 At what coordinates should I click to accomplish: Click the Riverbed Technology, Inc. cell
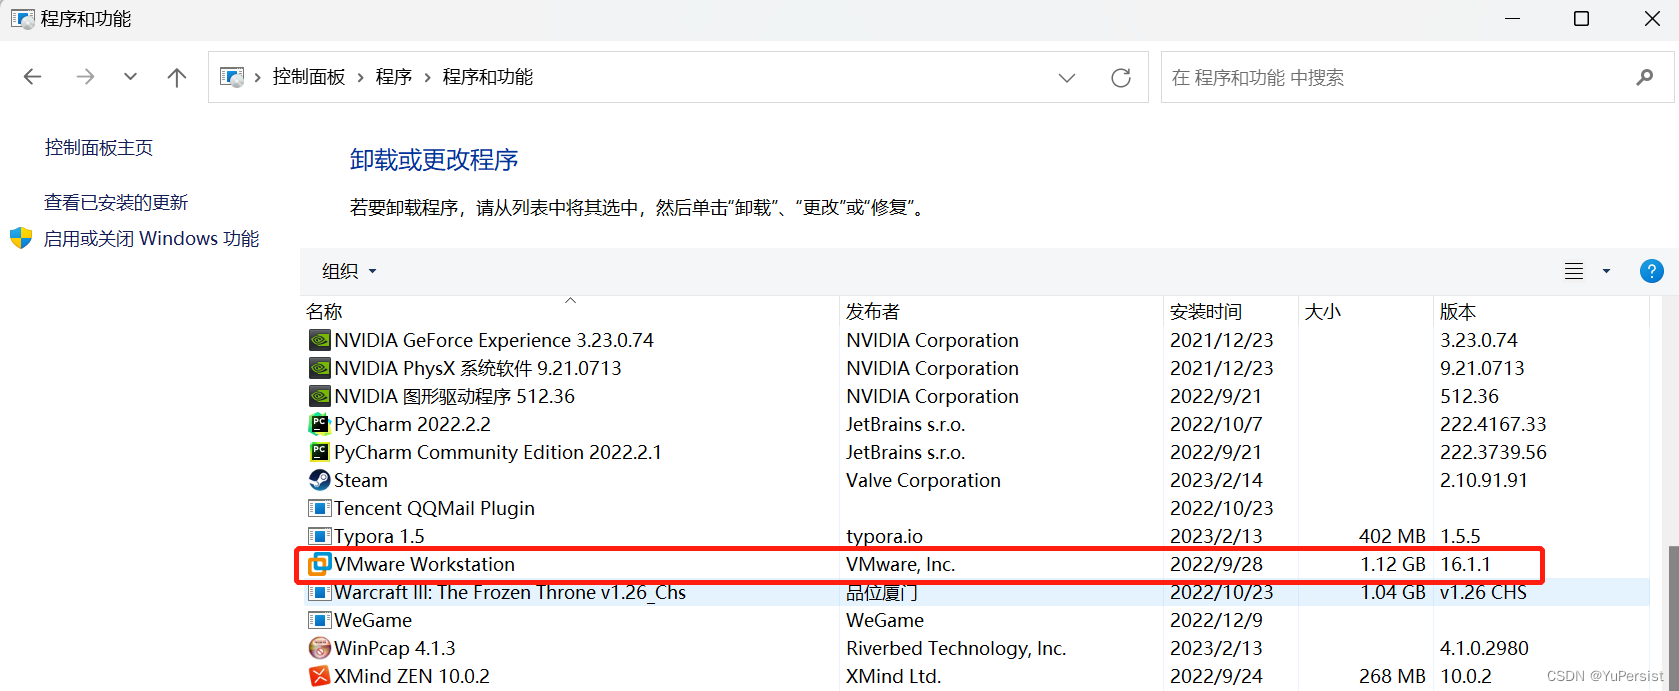956,648
